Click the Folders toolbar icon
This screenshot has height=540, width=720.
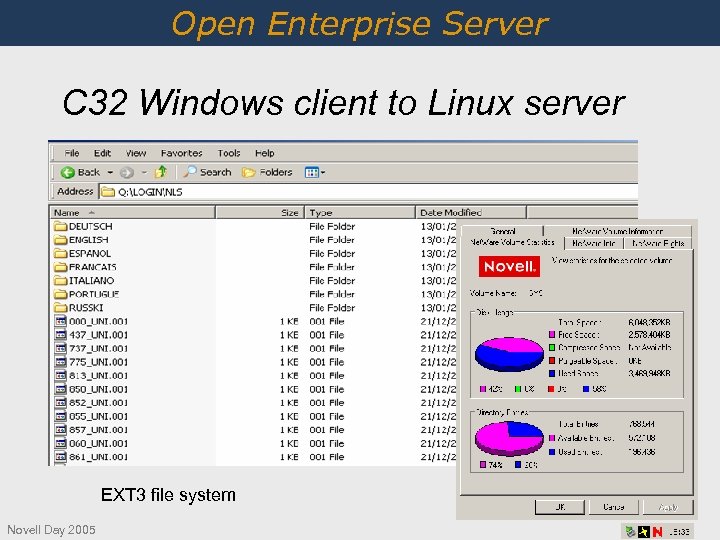(248, 173)
